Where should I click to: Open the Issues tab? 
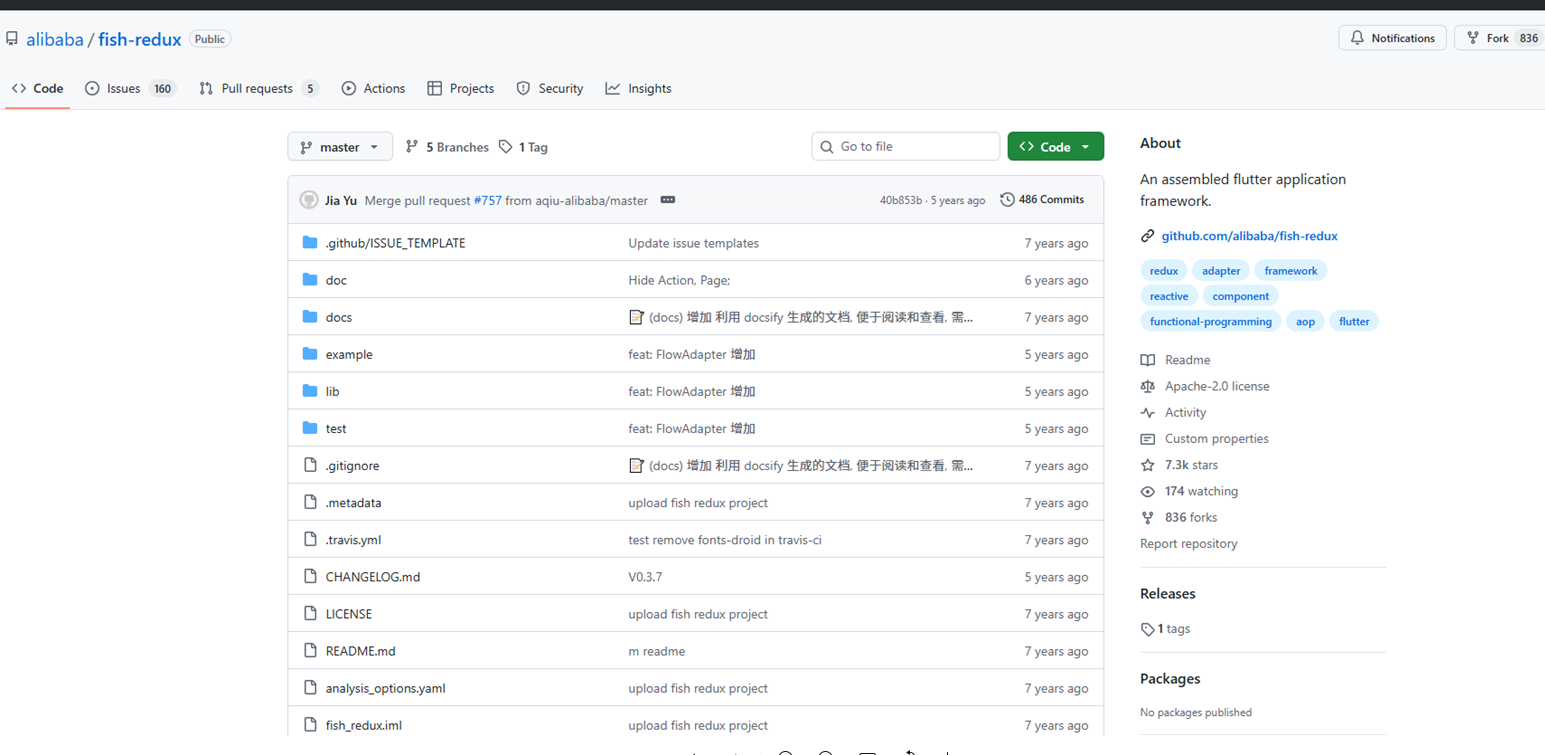[x=131, y=88]
